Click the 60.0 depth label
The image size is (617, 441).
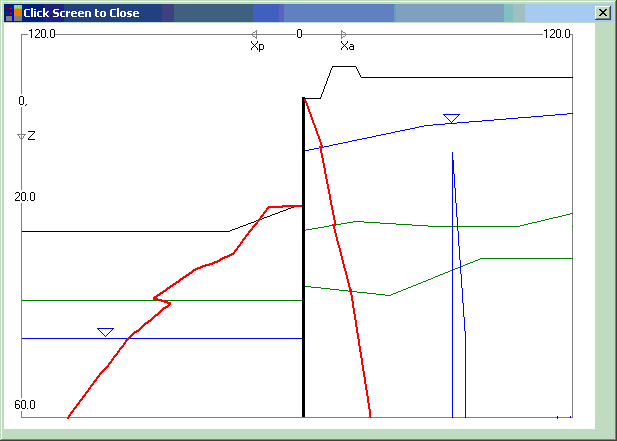coord(26,405)
